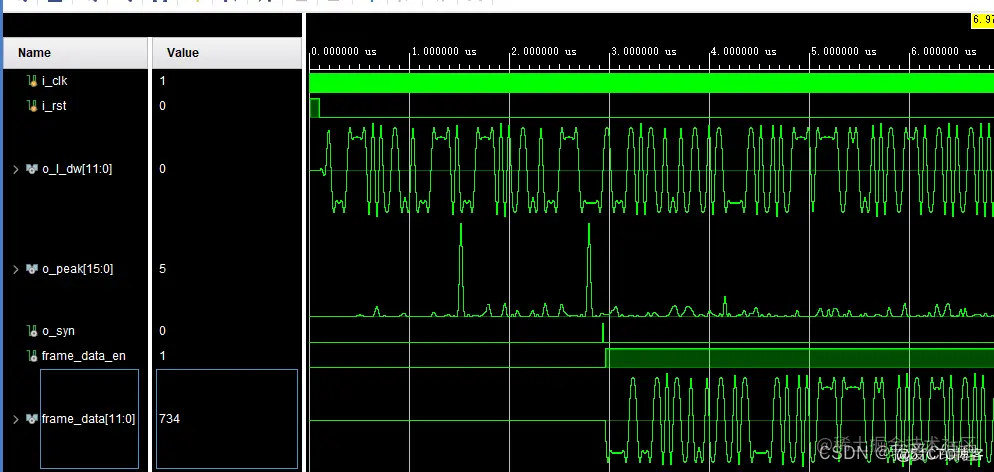Screen dimensions: 994x472
Task: Select the o_syn signal name
Action: (x=58, y=331)
